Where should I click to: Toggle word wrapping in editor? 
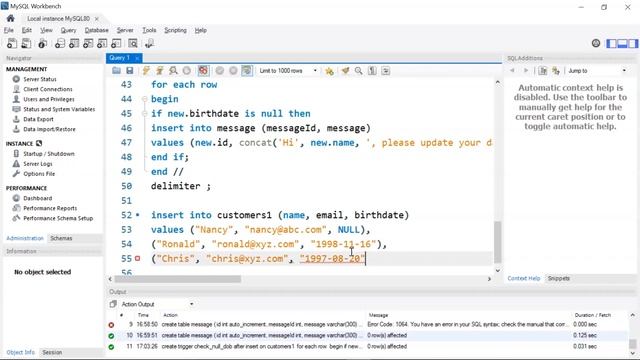(x=385, y=71)
